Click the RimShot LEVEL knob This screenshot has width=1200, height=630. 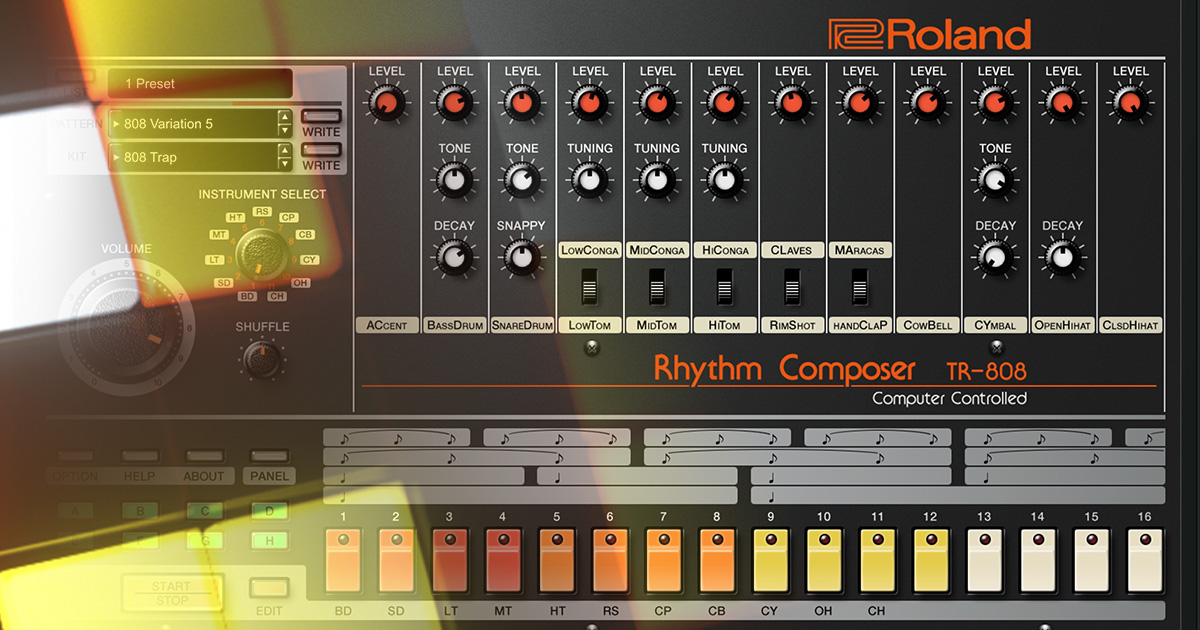point(792,102)
